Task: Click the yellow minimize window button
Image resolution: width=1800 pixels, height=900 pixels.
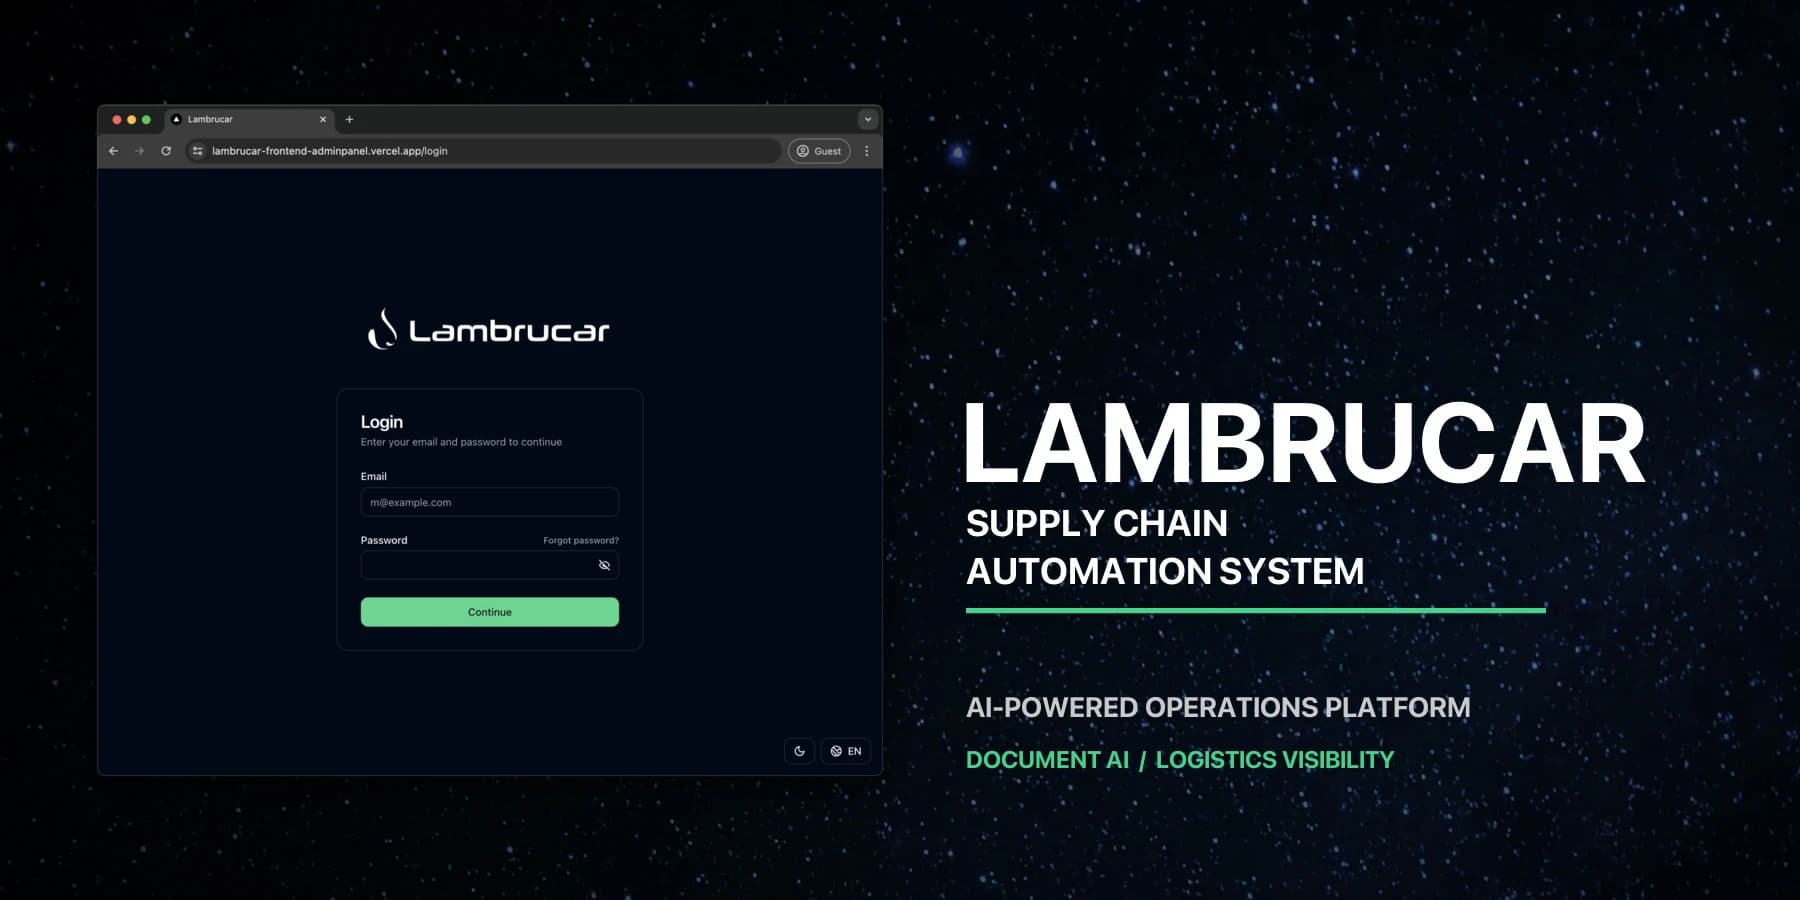Action: pyautogui.click(x=132, y=119)
